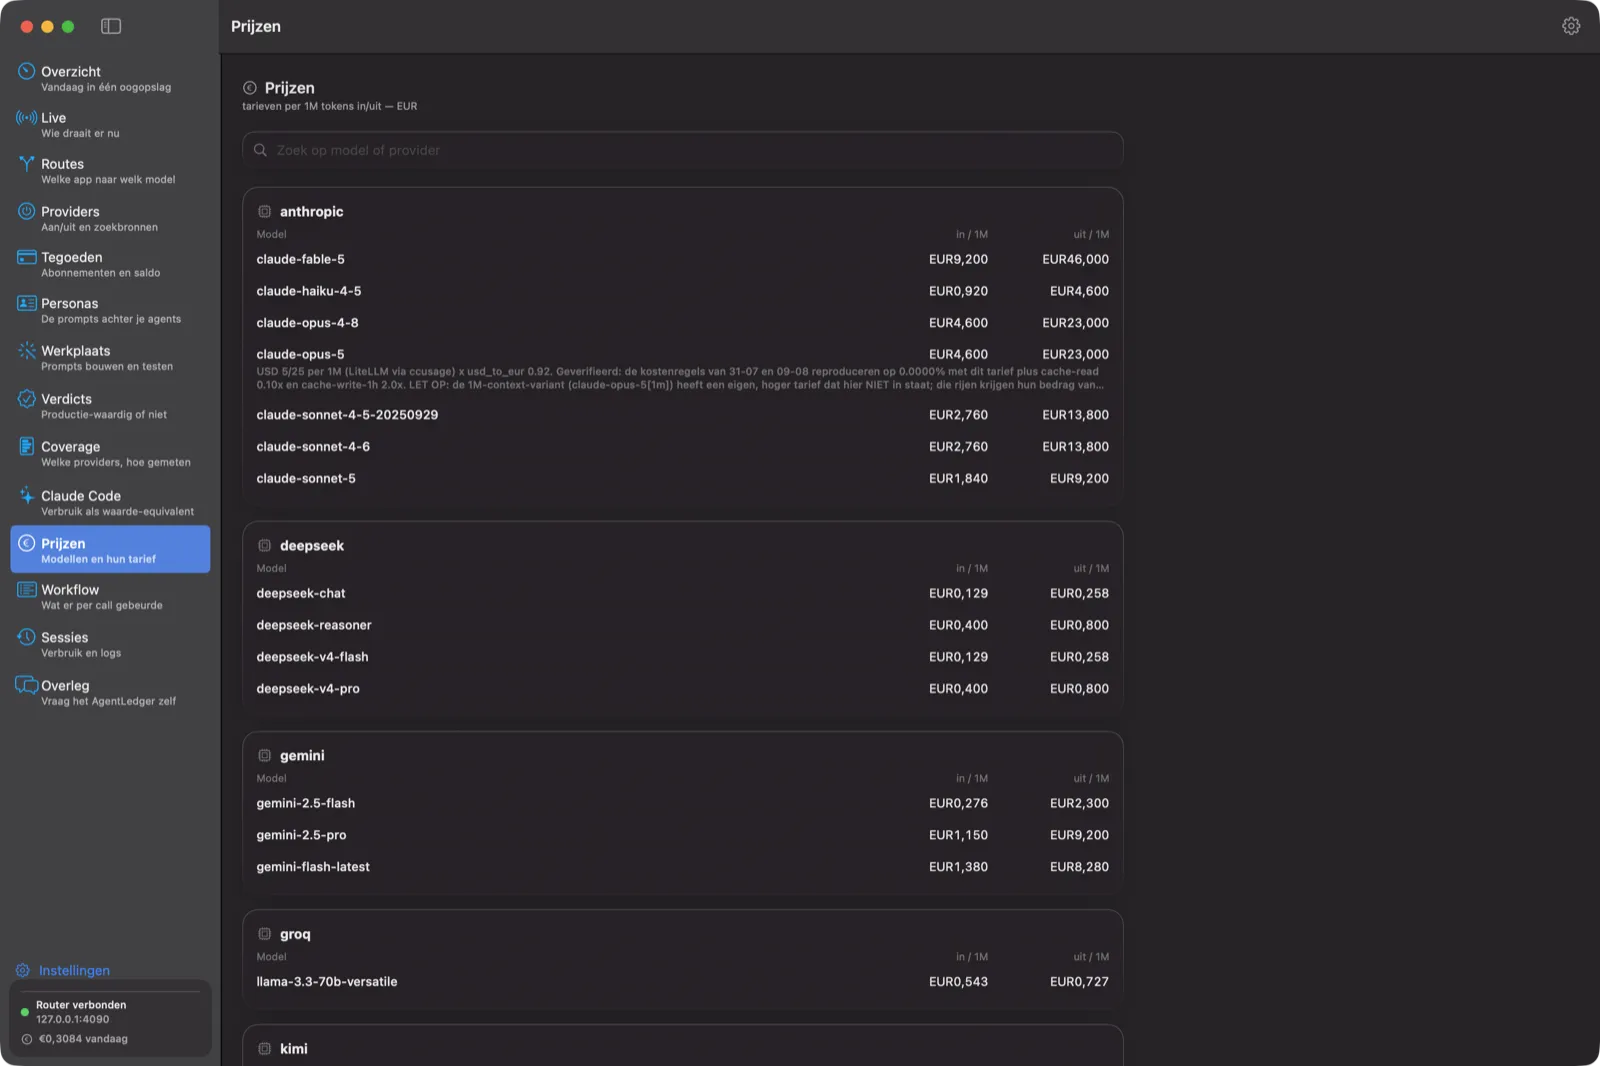Click the Live broadcast icon
The width and height of the screenshot is (1600, 1066).
click(x=26, y=117)
